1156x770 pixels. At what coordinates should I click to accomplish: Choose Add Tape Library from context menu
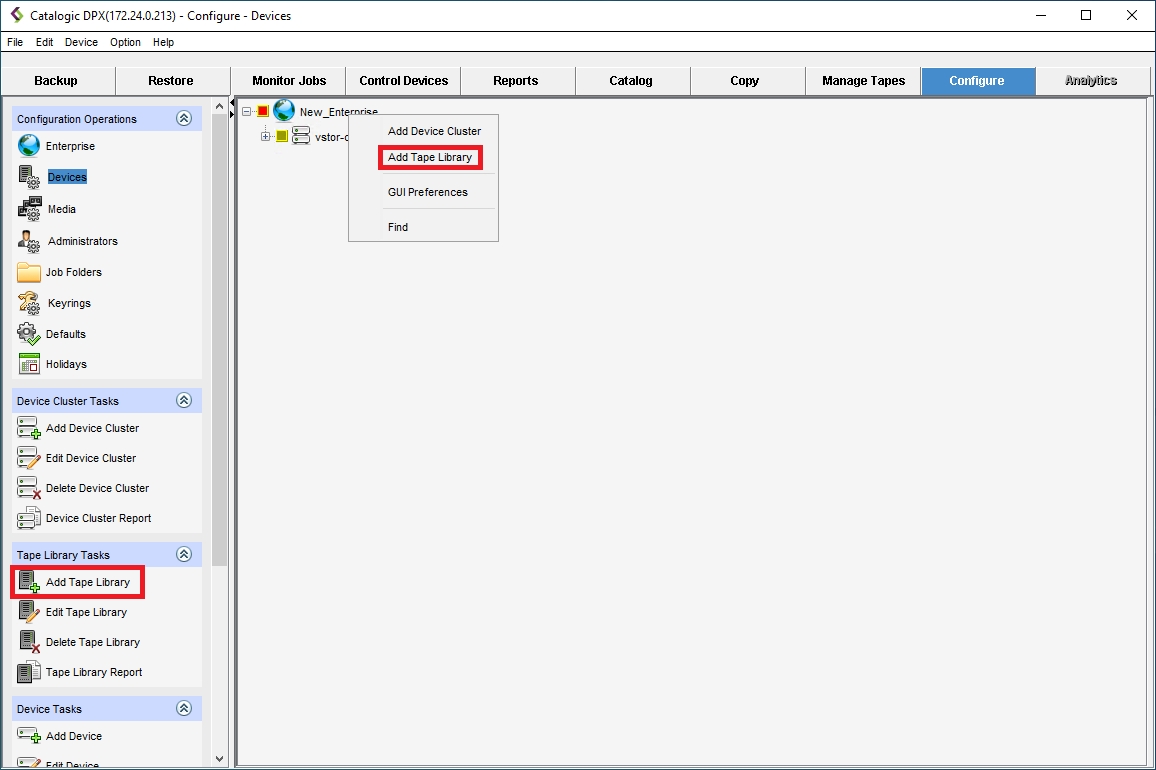click(x=430, y=157)
